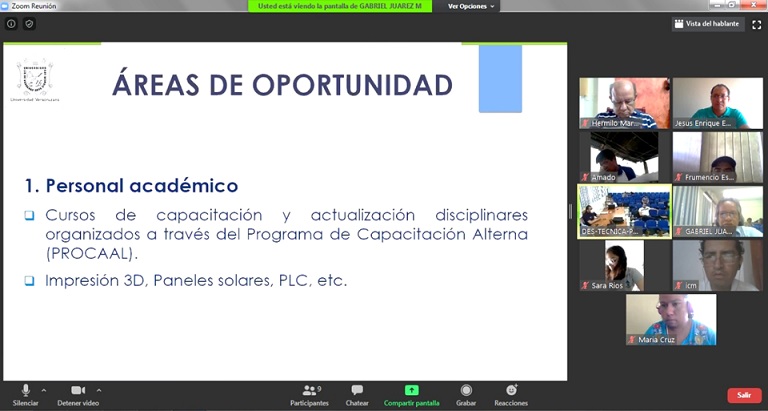Click the green Compartir pantalla icon
Image resolution: width=768 pixels, height=411 pixels.
coord(411,390)
